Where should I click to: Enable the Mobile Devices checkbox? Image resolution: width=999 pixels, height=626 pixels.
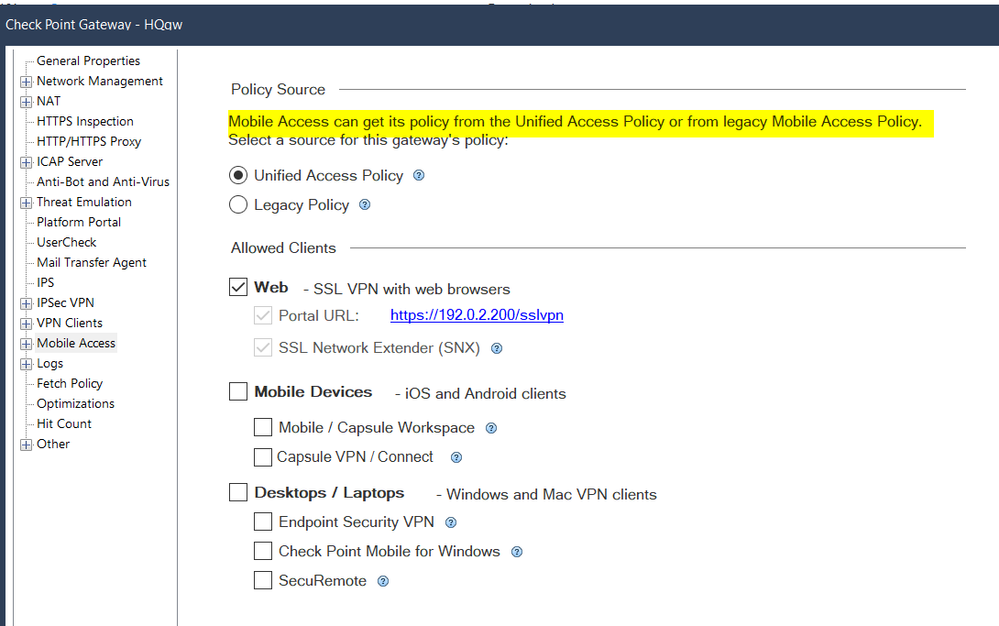coord(238,392)
